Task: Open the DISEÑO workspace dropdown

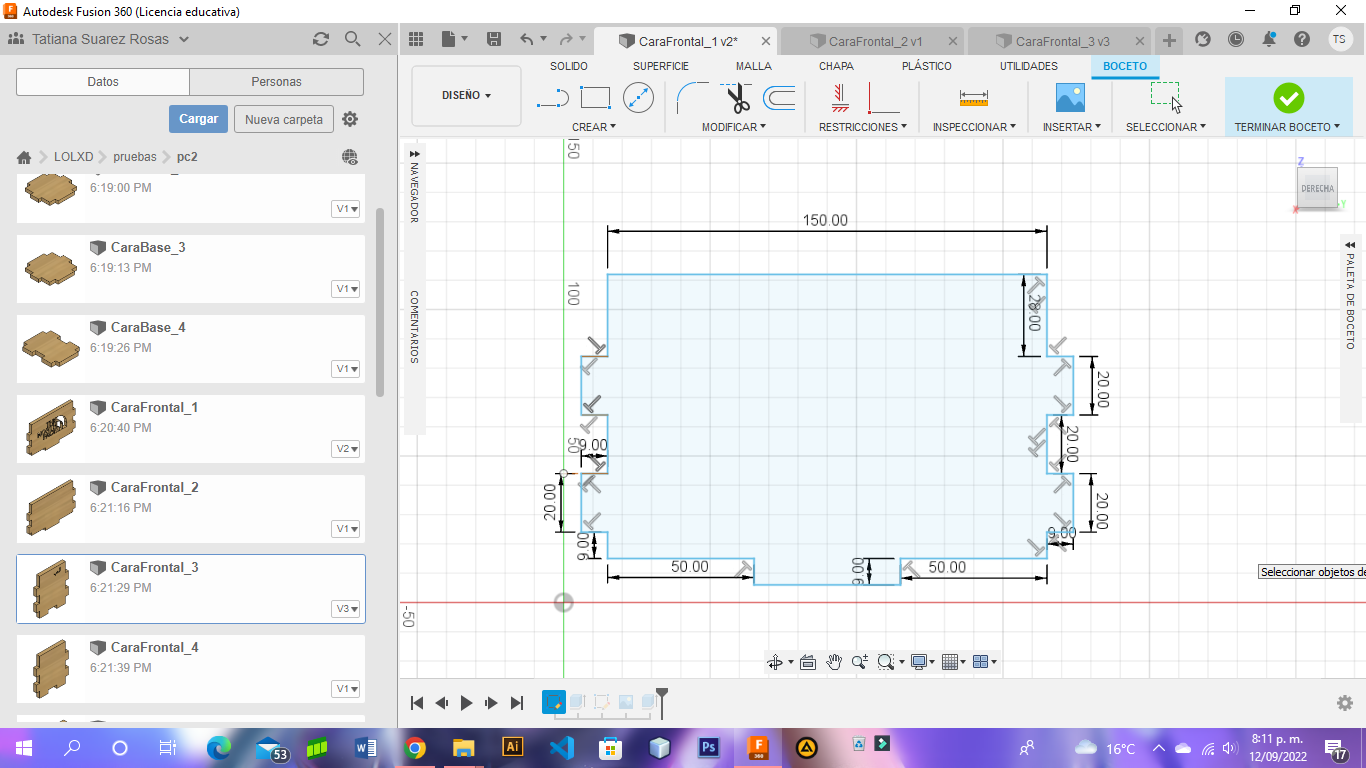Action: click(x=466, y=96)
